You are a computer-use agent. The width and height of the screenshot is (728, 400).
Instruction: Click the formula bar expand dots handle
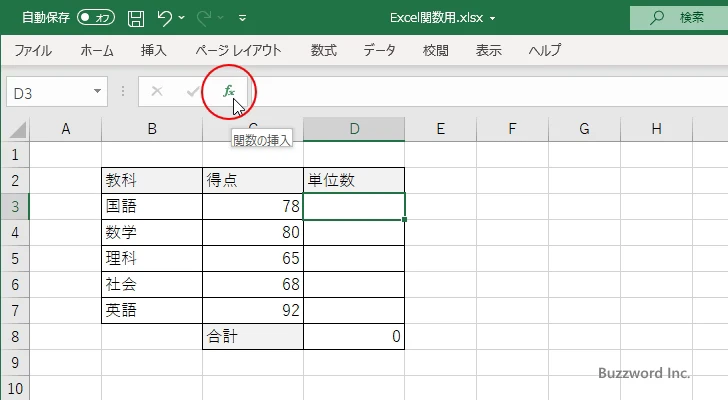123,91
